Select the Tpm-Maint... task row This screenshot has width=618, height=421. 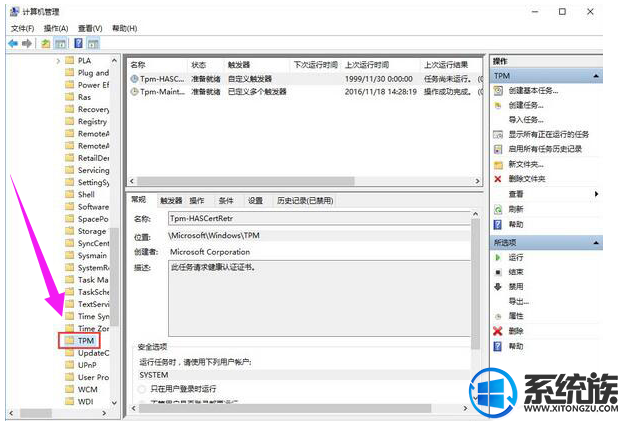click(305, 91)
